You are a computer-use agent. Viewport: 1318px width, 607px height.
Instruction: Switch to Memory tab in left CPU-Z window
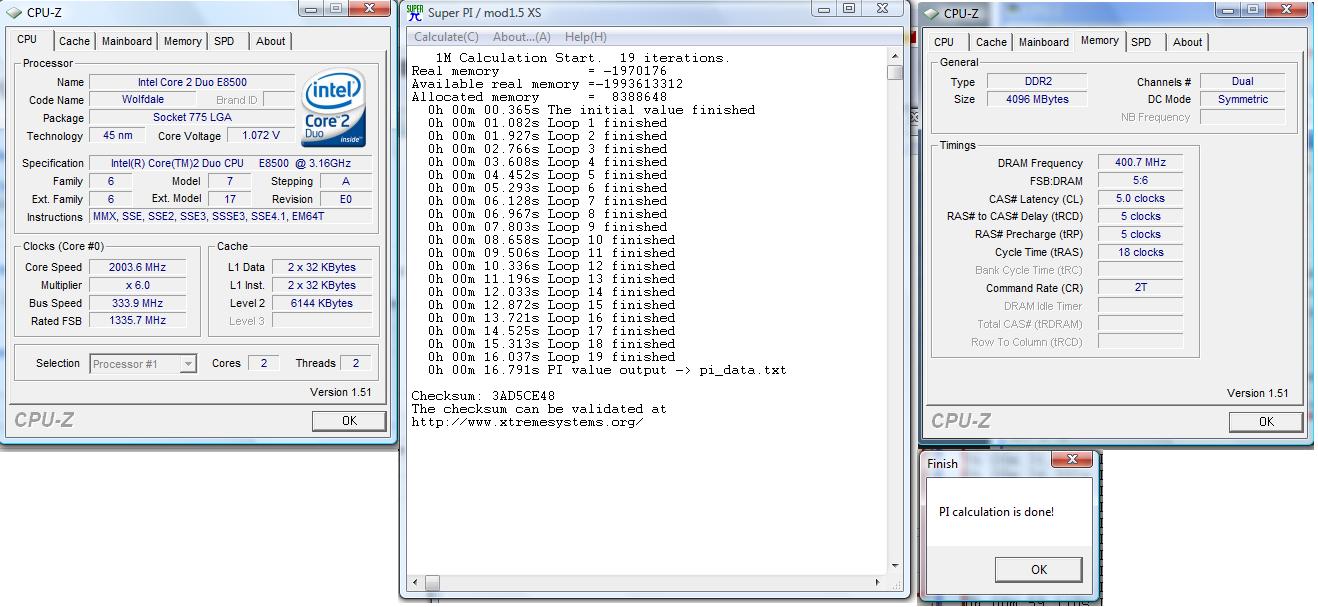pos(183,41)
